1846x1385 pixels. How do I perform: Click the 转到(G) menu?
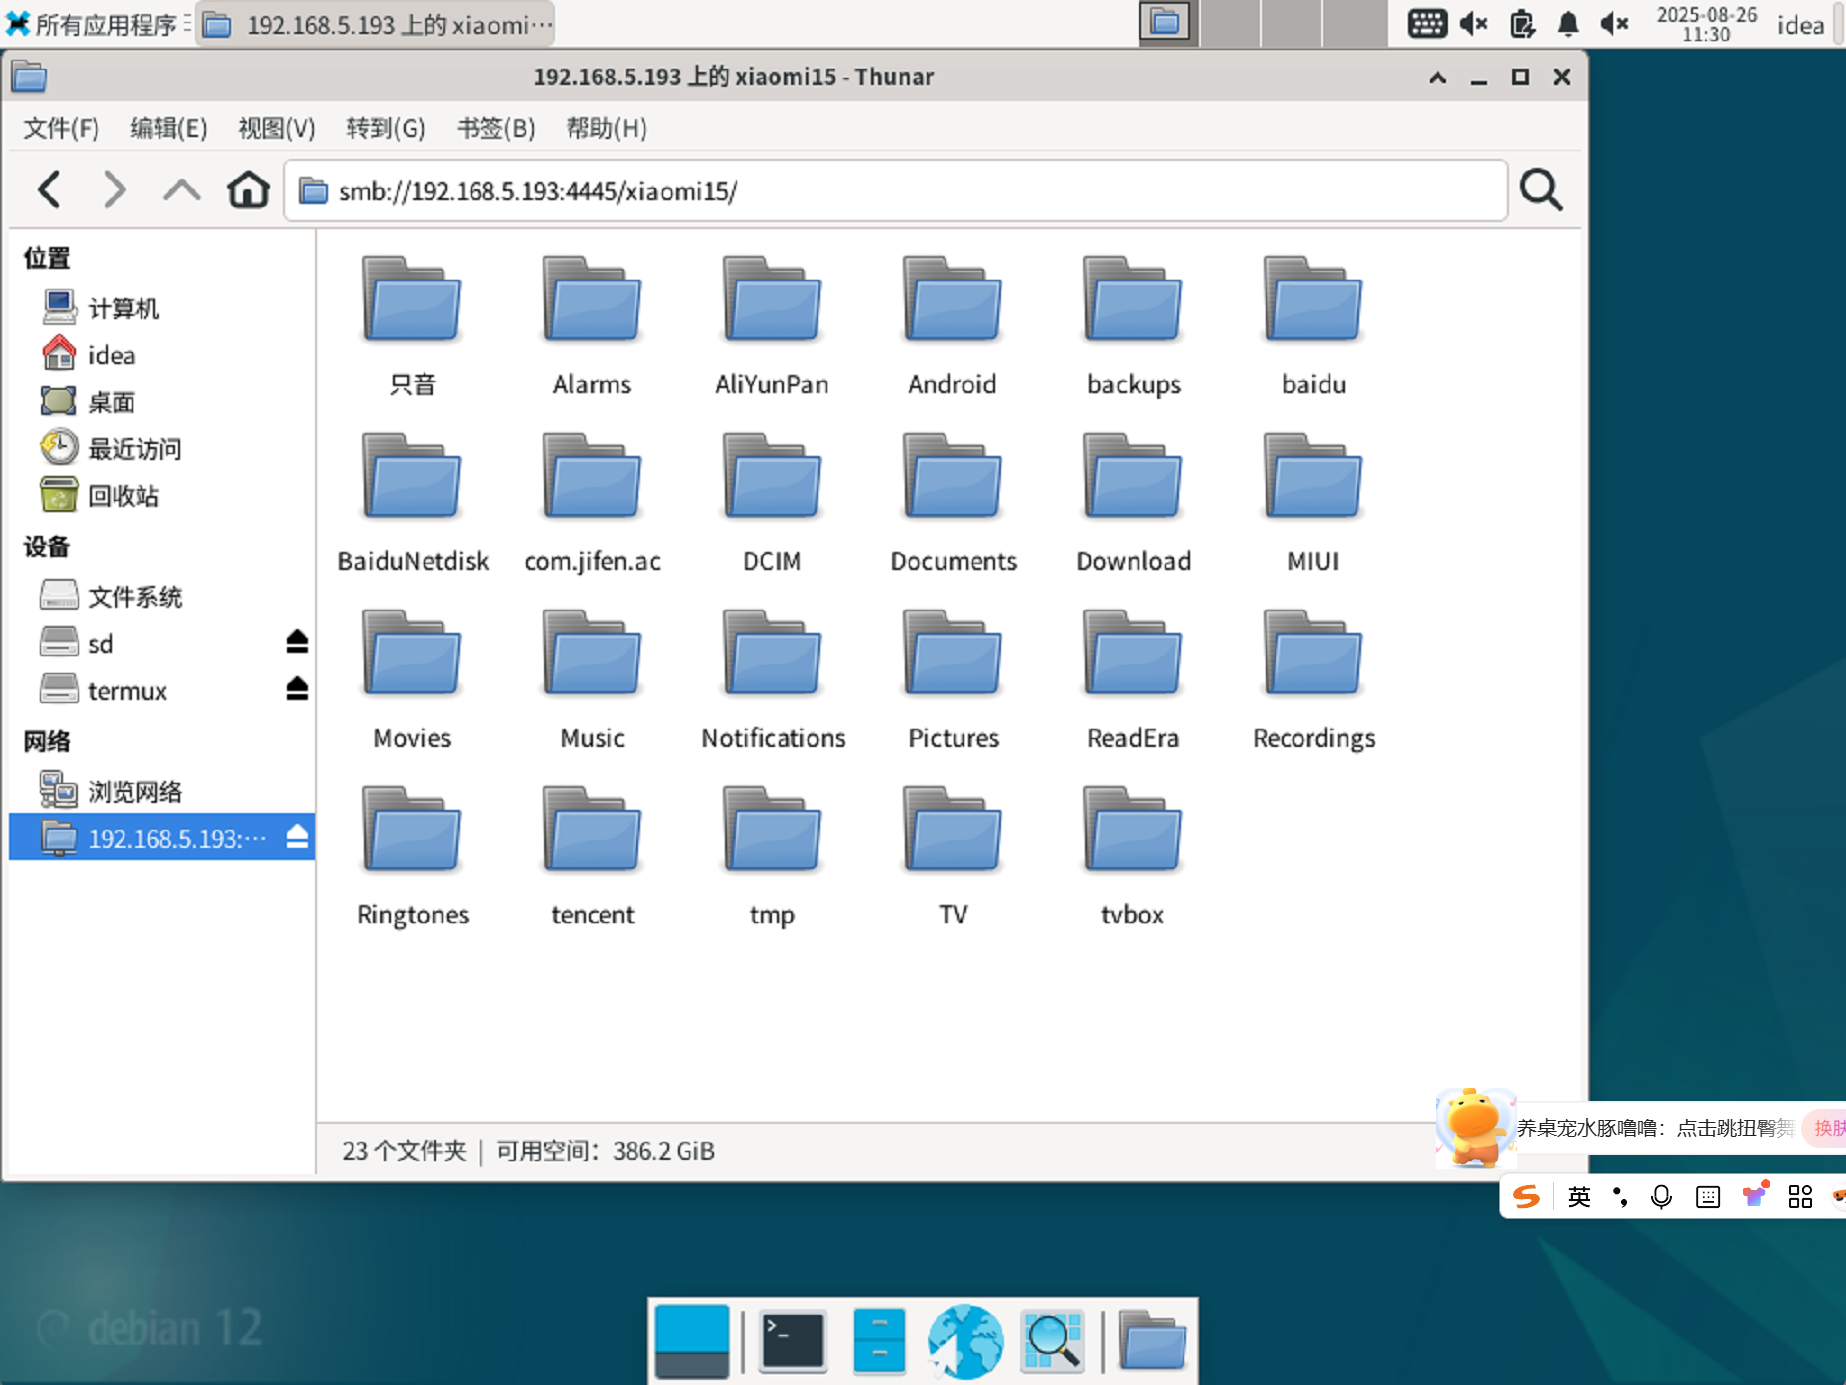pos(386,128)
